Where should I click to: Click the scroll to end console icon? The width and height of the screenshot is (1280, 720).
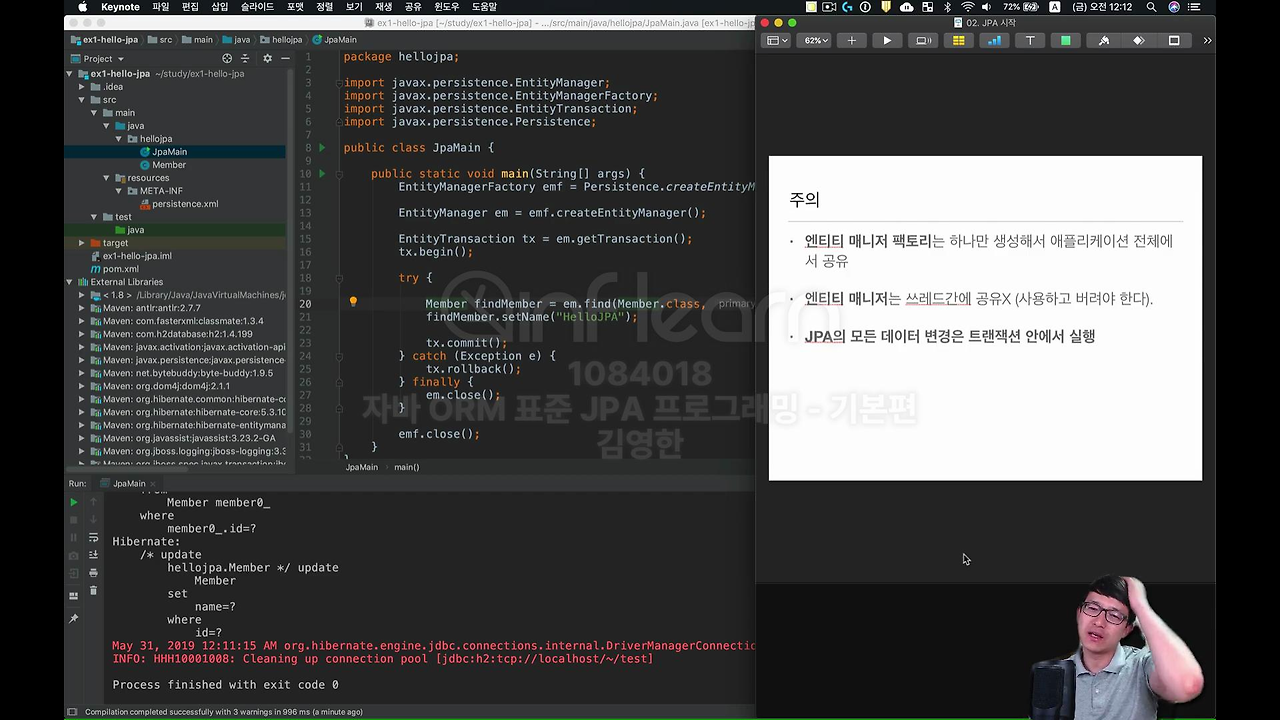(93, 555)
